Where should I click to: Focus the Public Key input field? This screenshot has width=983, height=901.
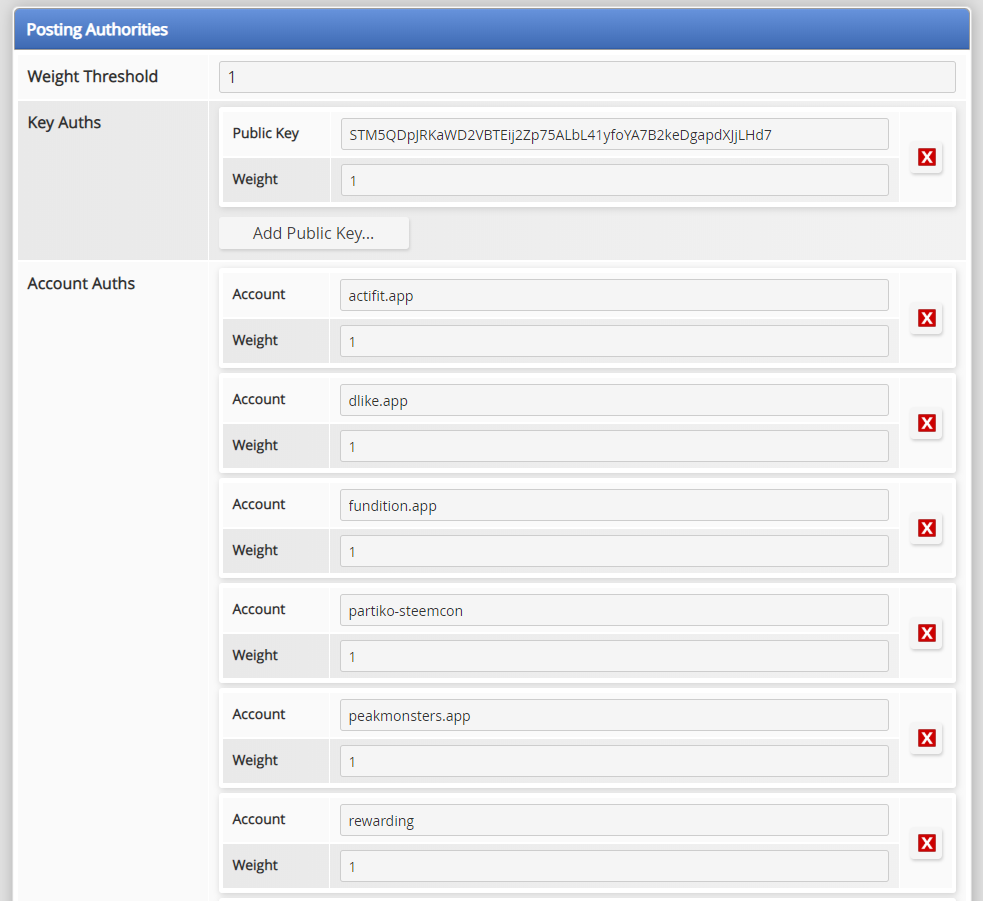614,134
